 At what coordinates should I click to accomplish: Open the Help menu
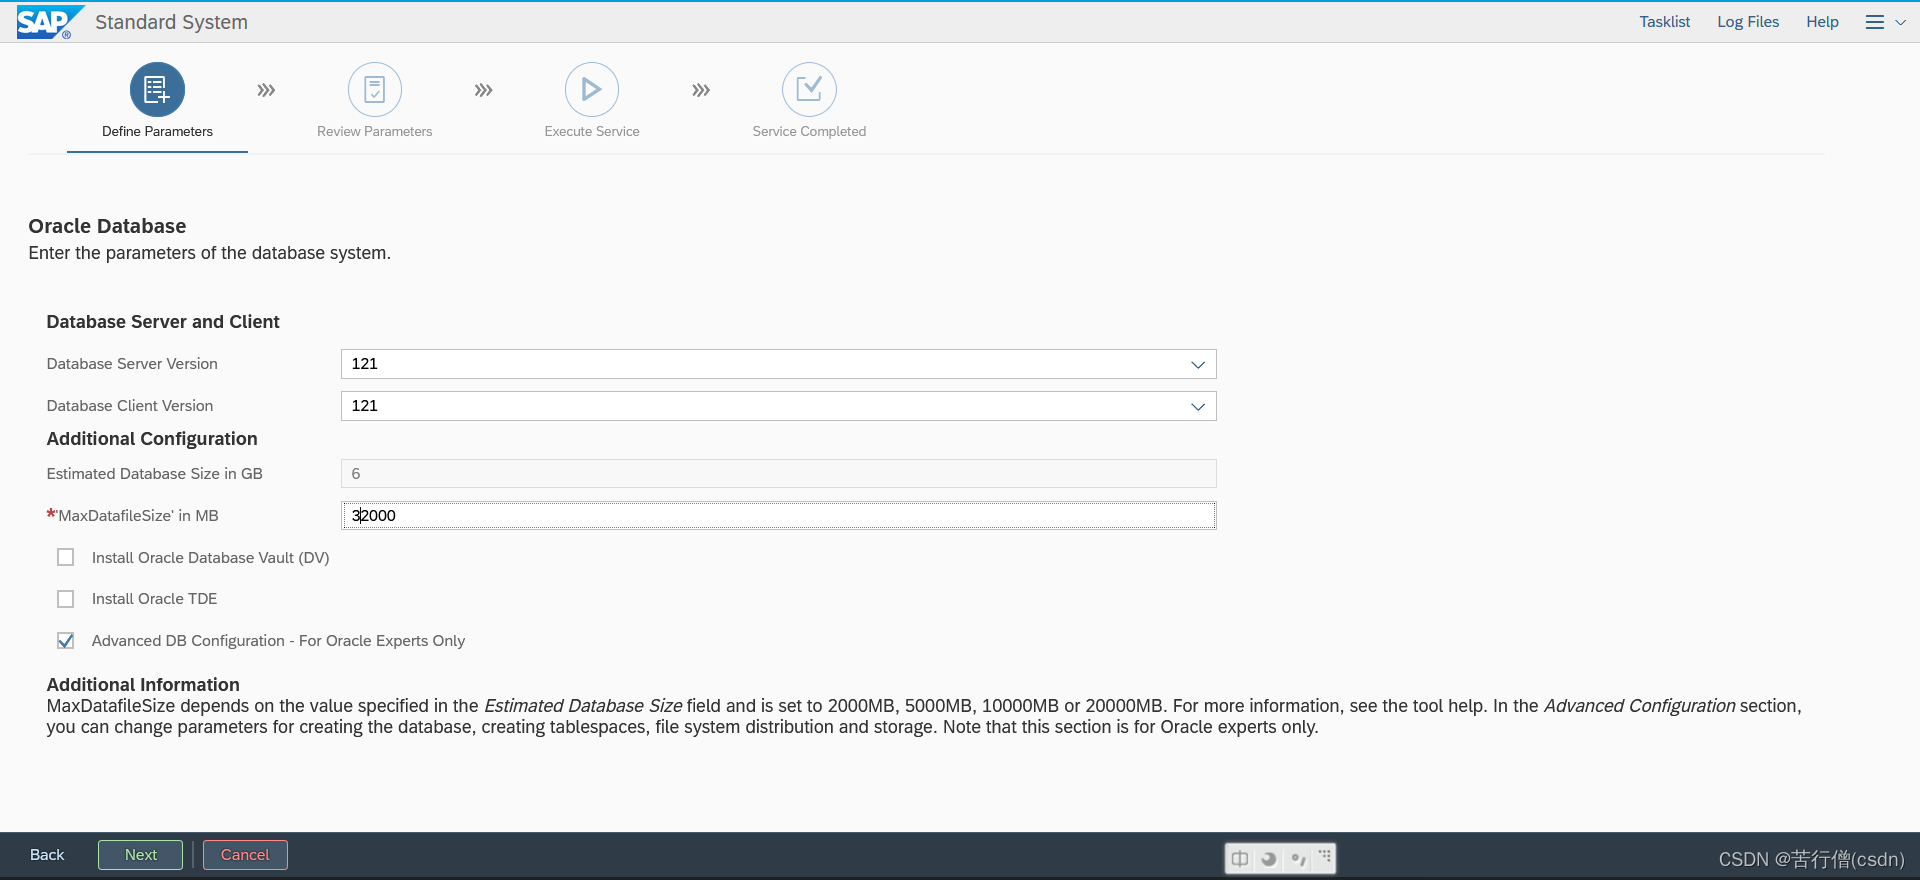[1822, 22]
